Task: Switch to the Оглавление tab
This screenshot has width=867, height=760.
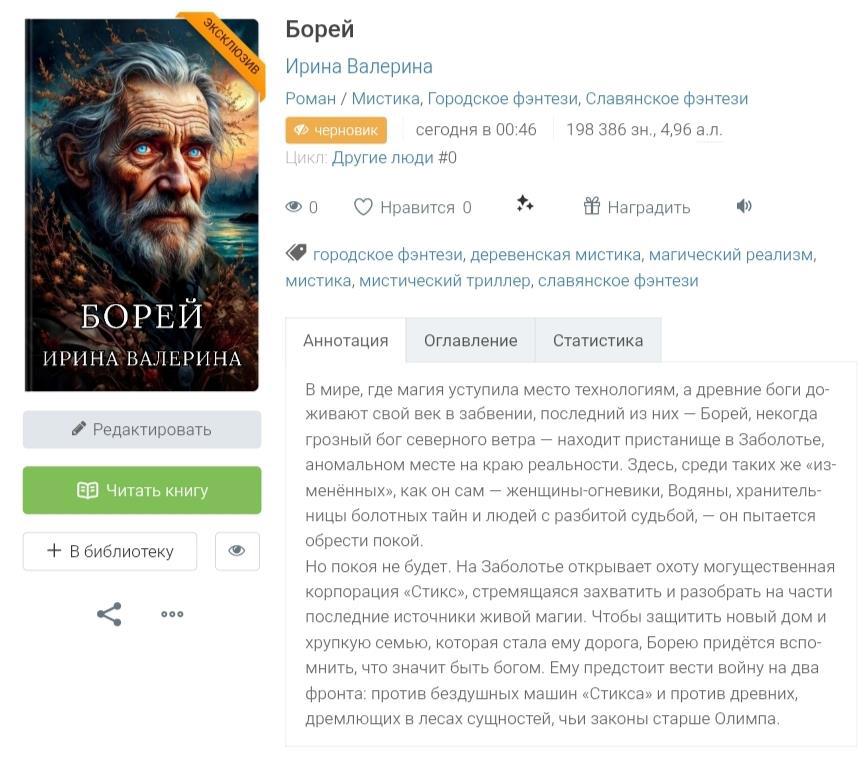Action: [470, 340]
